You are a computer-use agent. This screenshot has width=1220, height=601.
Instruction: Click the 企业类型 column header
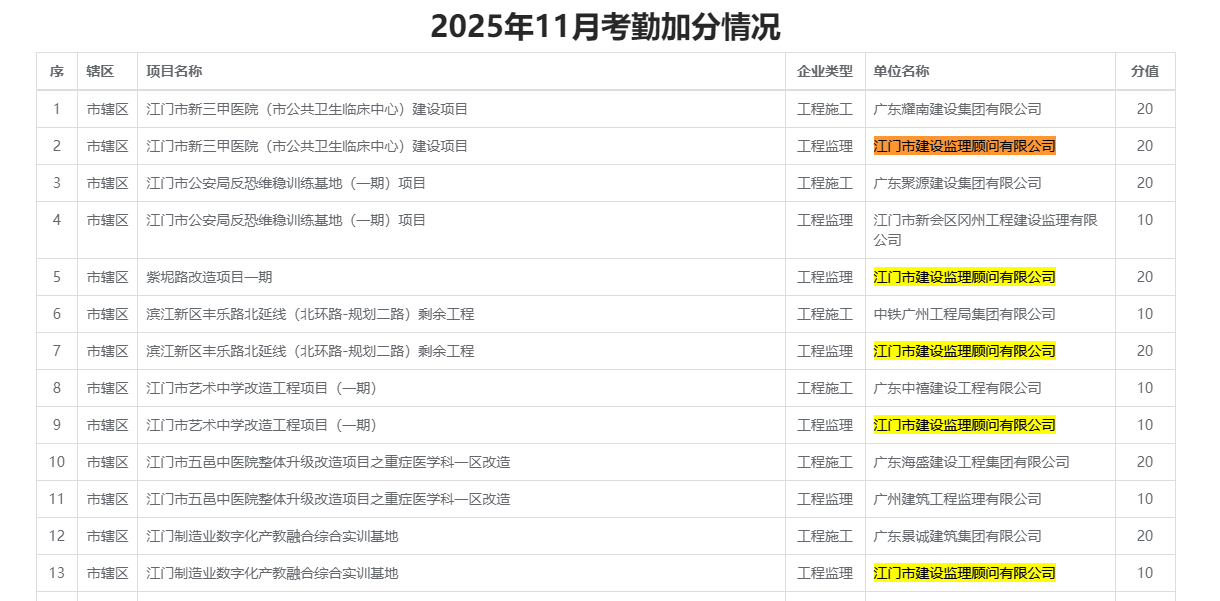(824, 71)
